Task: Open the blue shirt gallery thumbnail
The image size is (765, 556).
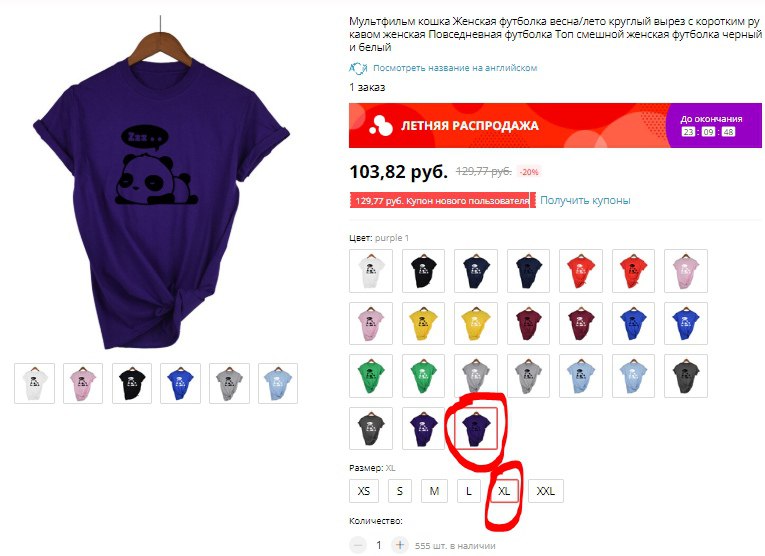Action: [181, 383]
